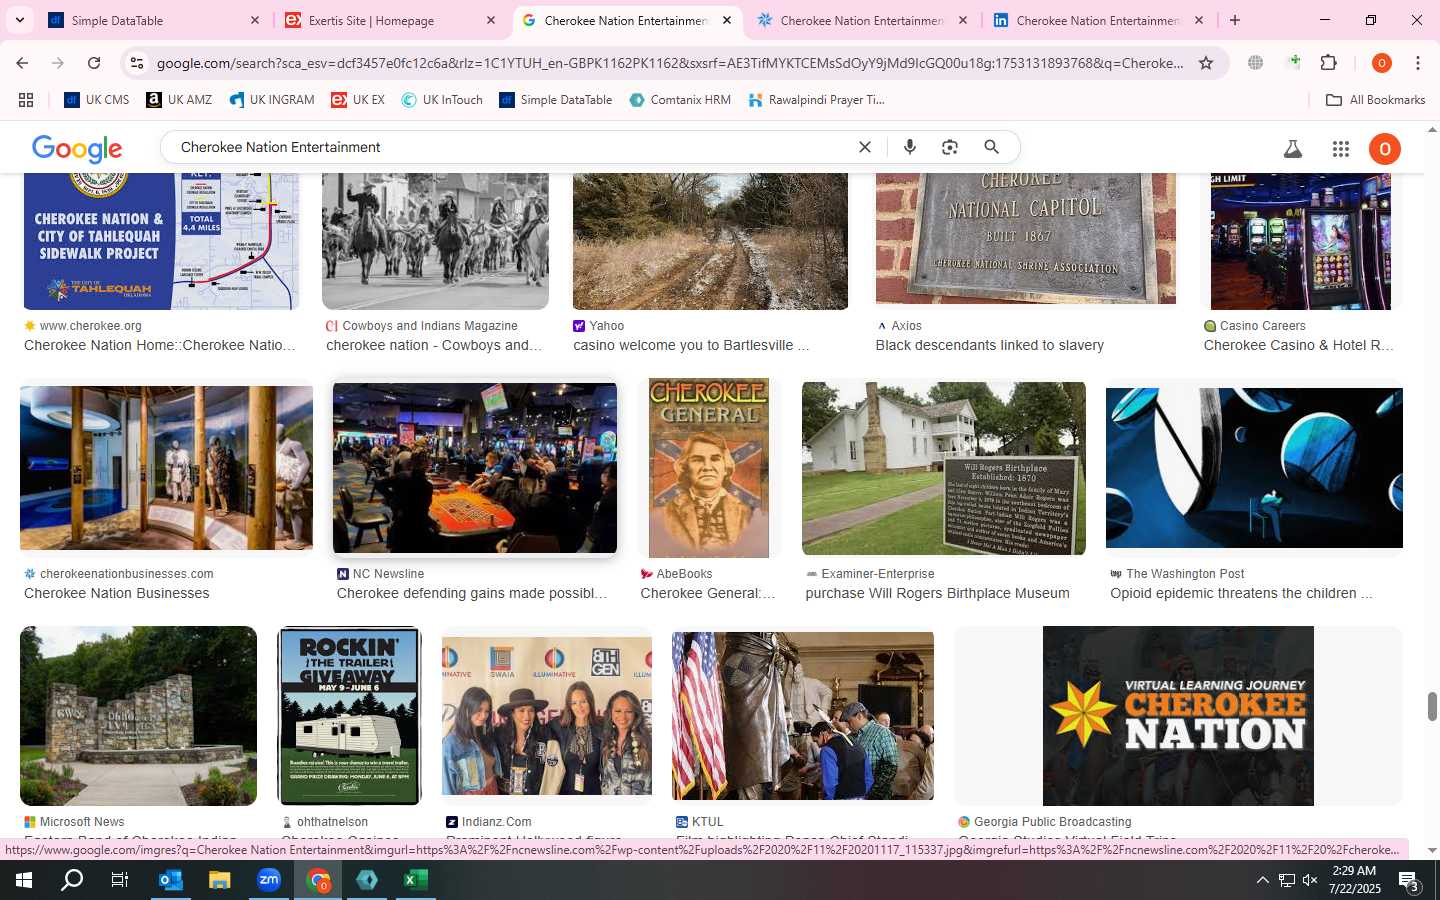Reload the current page
Screen dimensions: 1440x900
[x=94, y=63]
